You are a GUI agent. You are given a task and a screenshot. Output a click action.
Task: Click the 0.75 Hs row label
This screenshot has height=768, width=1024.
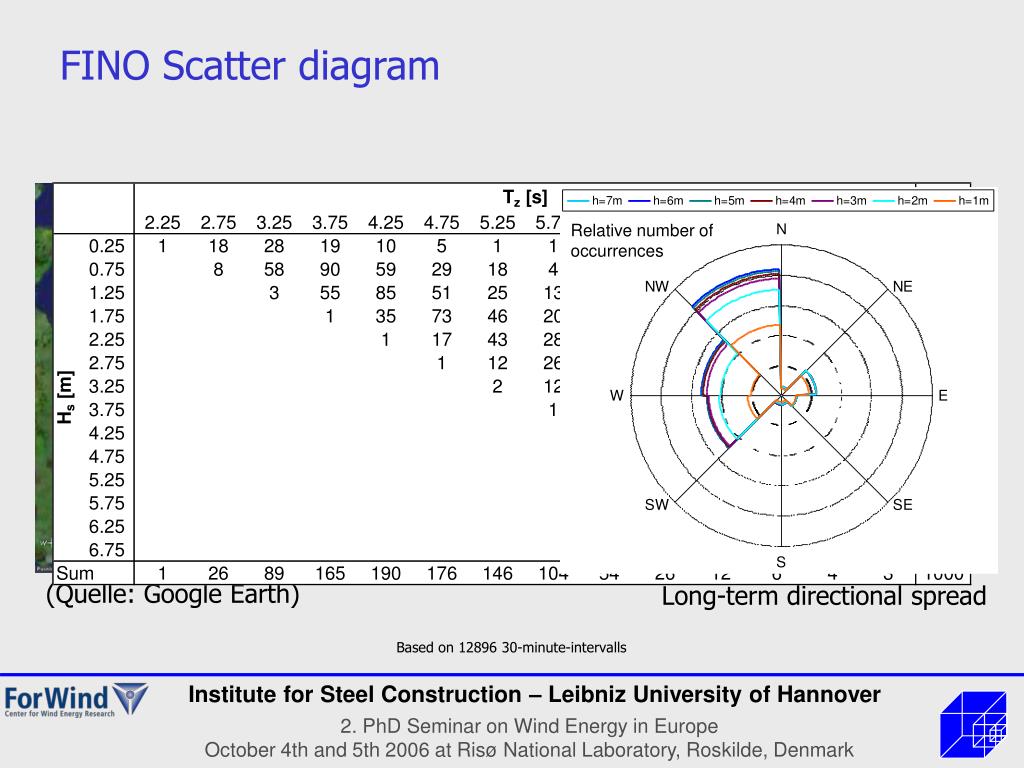tap(106, 270)
